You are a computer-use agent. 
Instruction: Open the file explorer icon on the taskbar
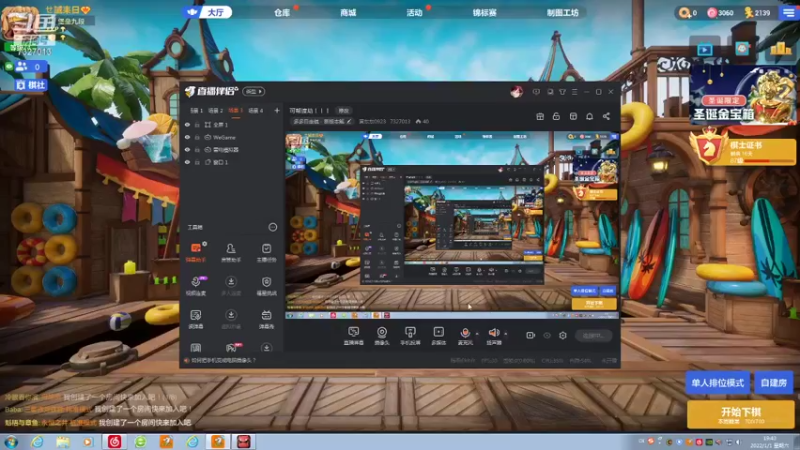[x=63, y=442]
